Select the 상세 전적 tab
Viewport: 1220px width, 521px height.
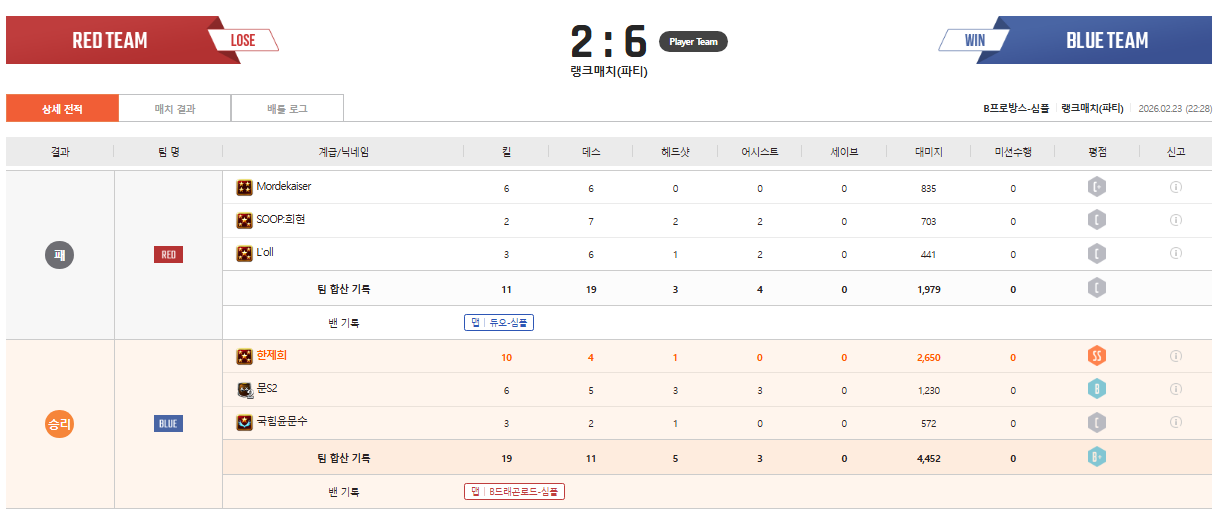point(62,108)
